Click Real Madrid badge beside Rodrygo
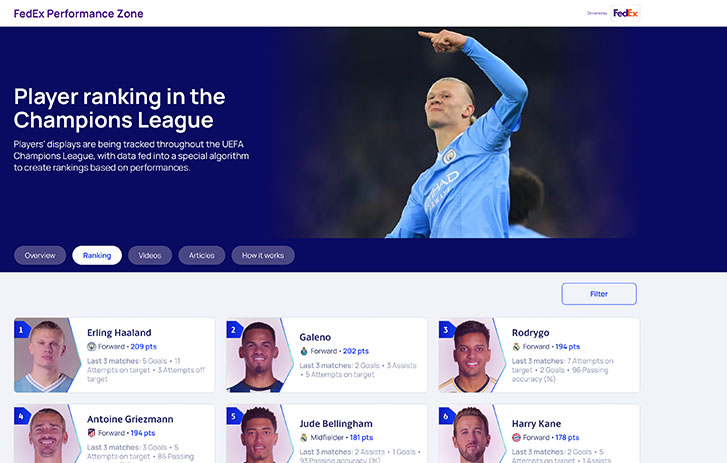Screen dimensions: 727x463 pos(516,346)
